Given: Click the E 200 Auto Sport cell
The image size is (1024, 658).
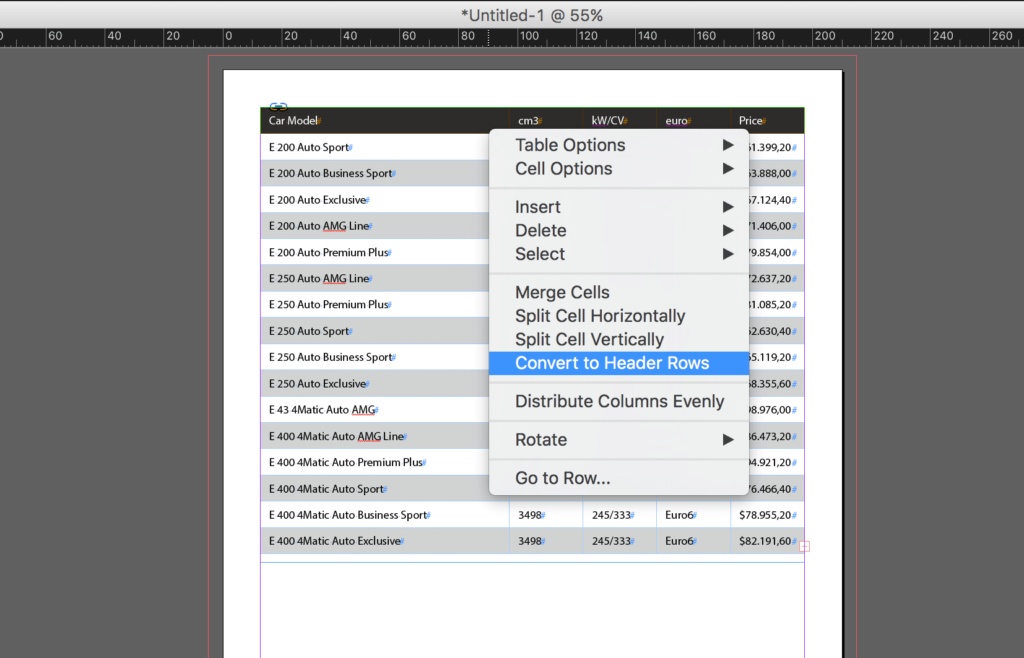Looking at the screenshot, I should coord(375,148).
